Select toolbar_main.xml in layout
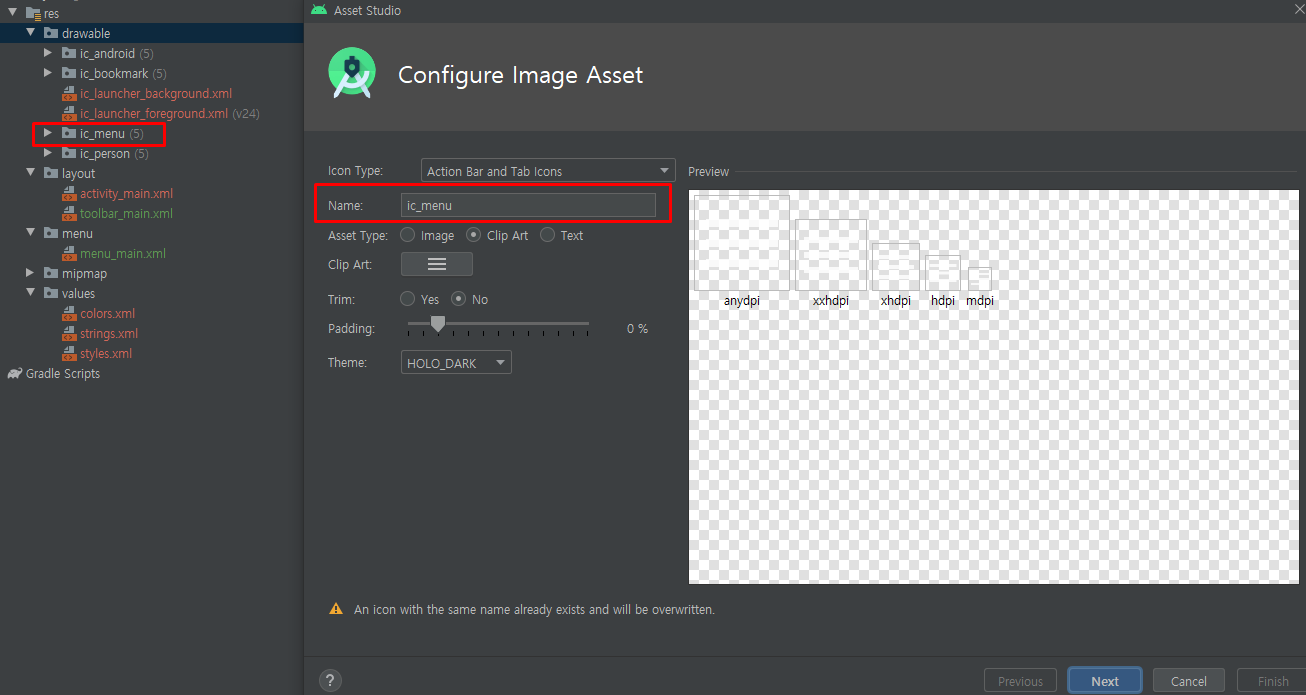The height and width of the screenshot is (695, 1306). [126, 213]
